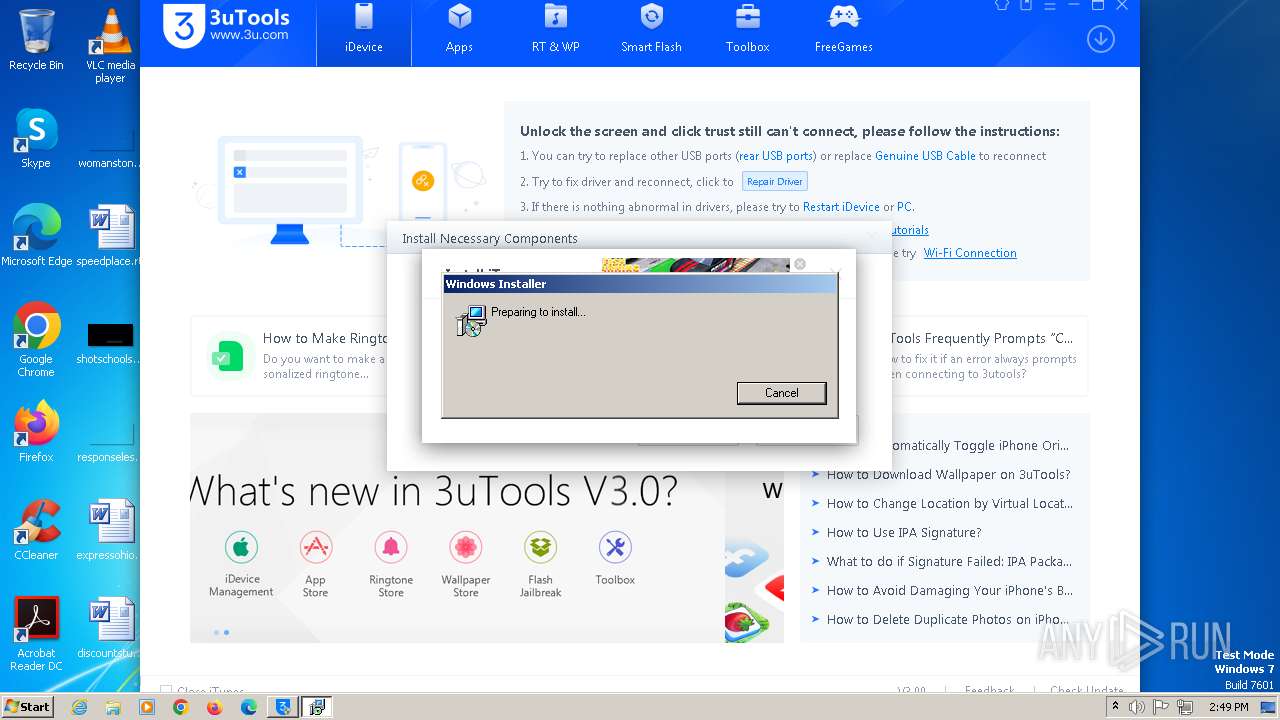The image size is (1280, 720).
Task: Open How to Download Wallpaper on 3uTools
Action: click(x=948, y=475)
